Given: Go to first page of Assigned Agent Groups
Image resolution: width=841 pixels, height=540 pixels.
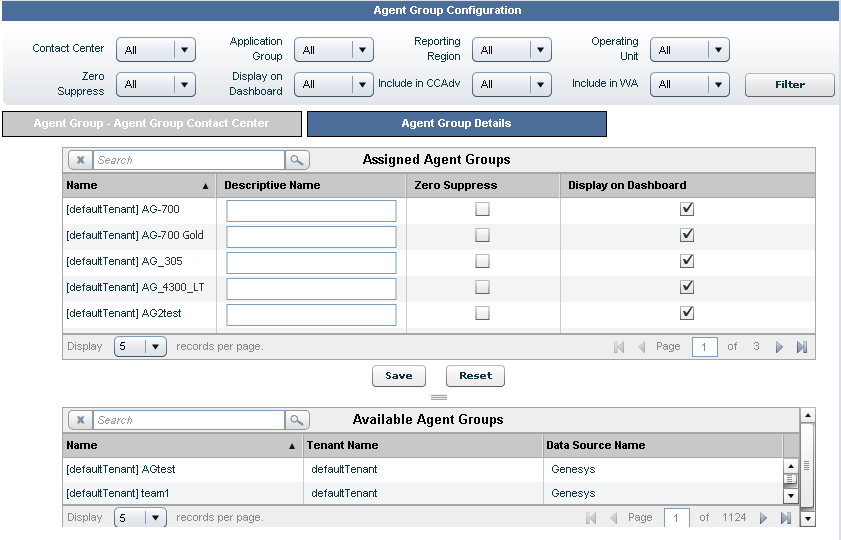Looking at the screenshot, I should [619, 347].
